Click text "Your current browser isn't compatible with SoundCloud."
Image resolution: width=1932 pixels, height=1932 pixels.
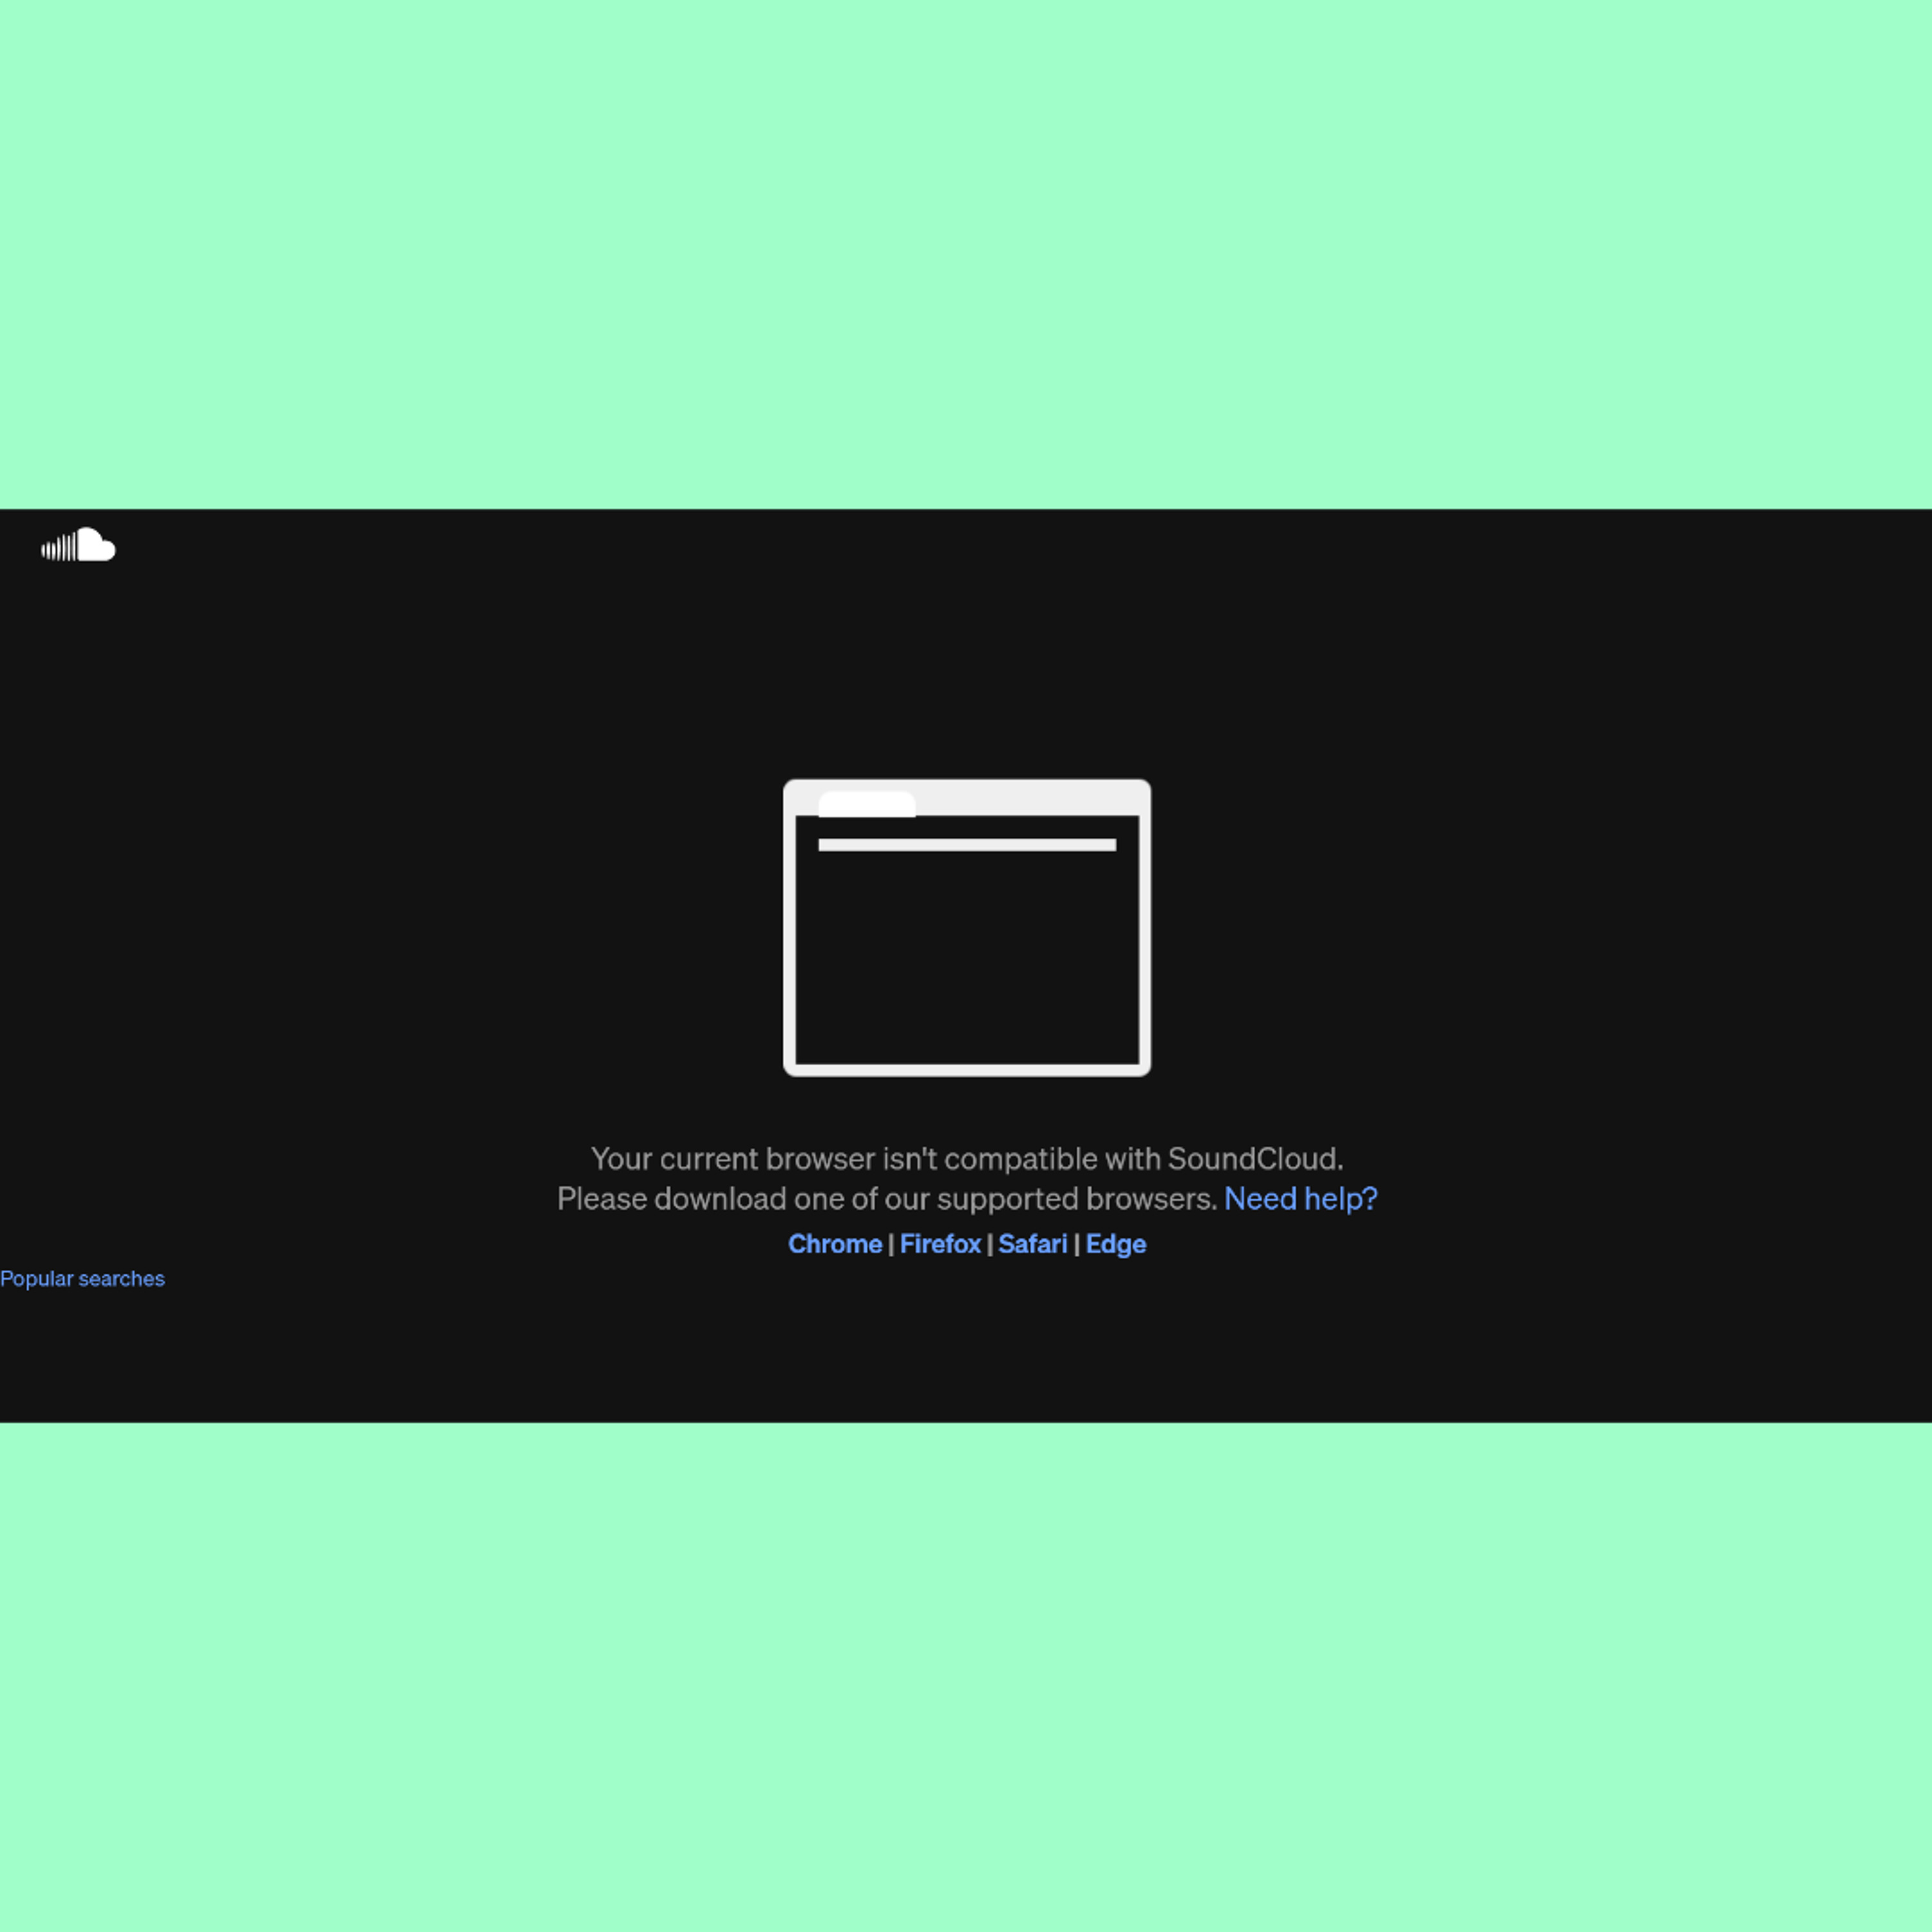(967, 1159)
